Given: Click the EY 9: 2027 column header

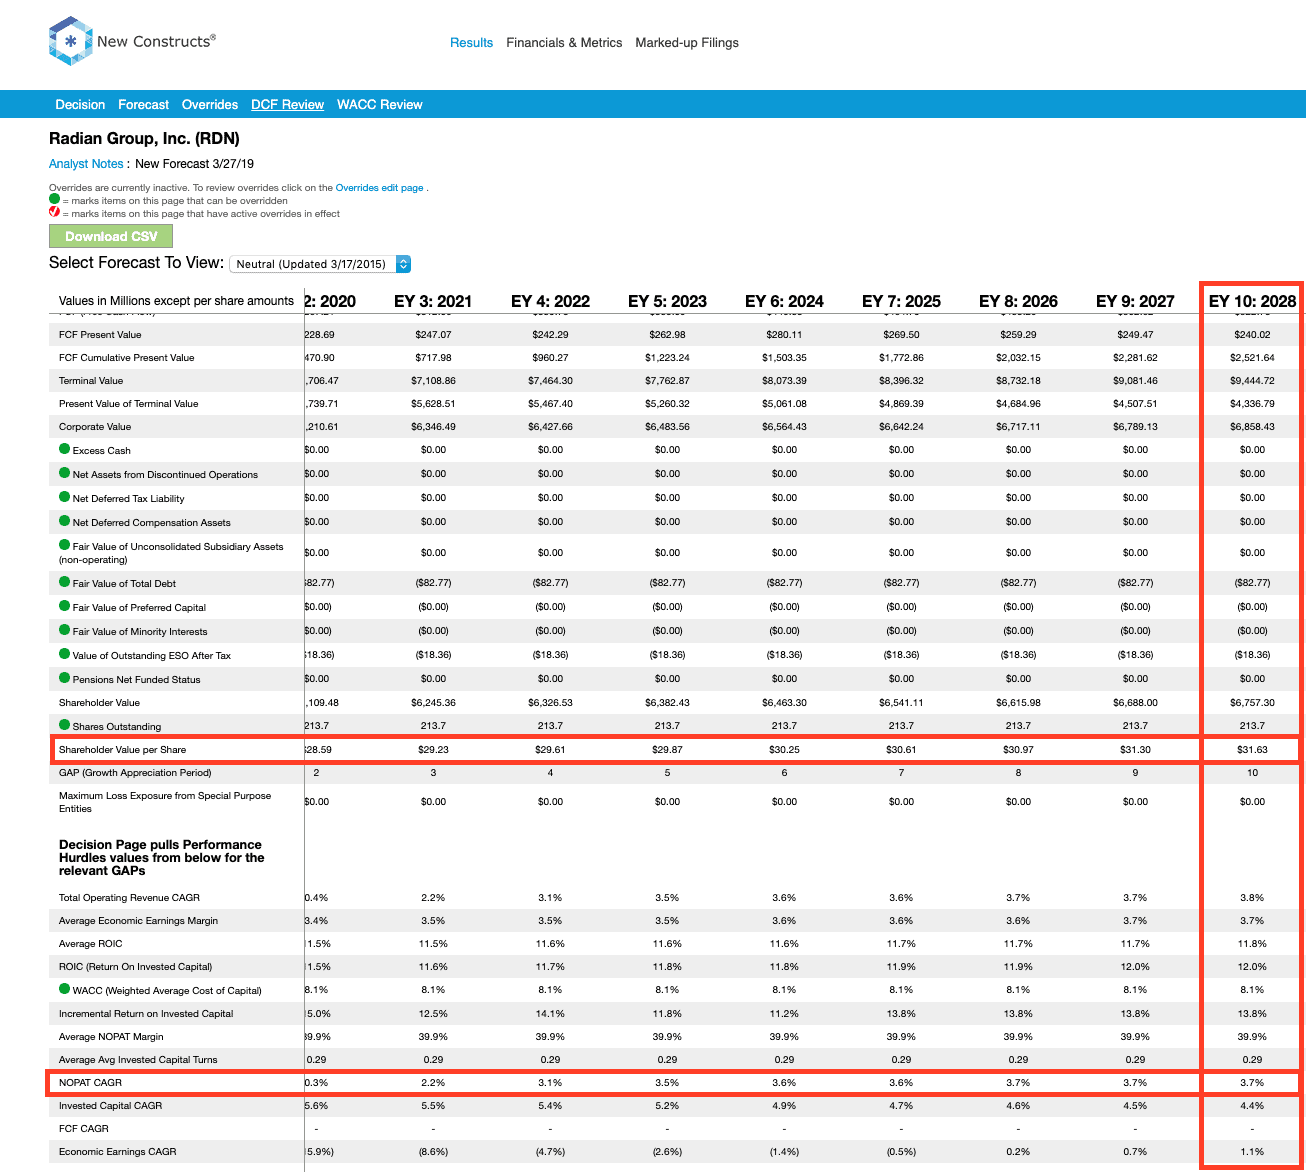Looking at the screenshot, I should coord(1135,301).
